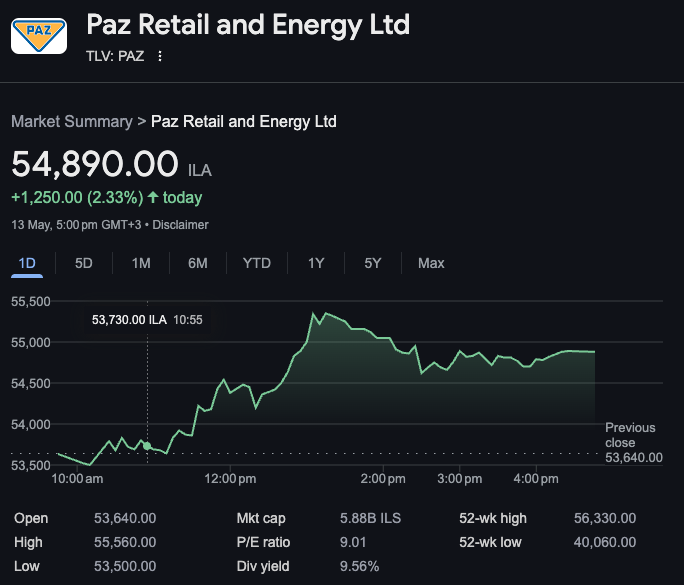
Task: Click the PAZ company logo
Action: click(39, 36)
